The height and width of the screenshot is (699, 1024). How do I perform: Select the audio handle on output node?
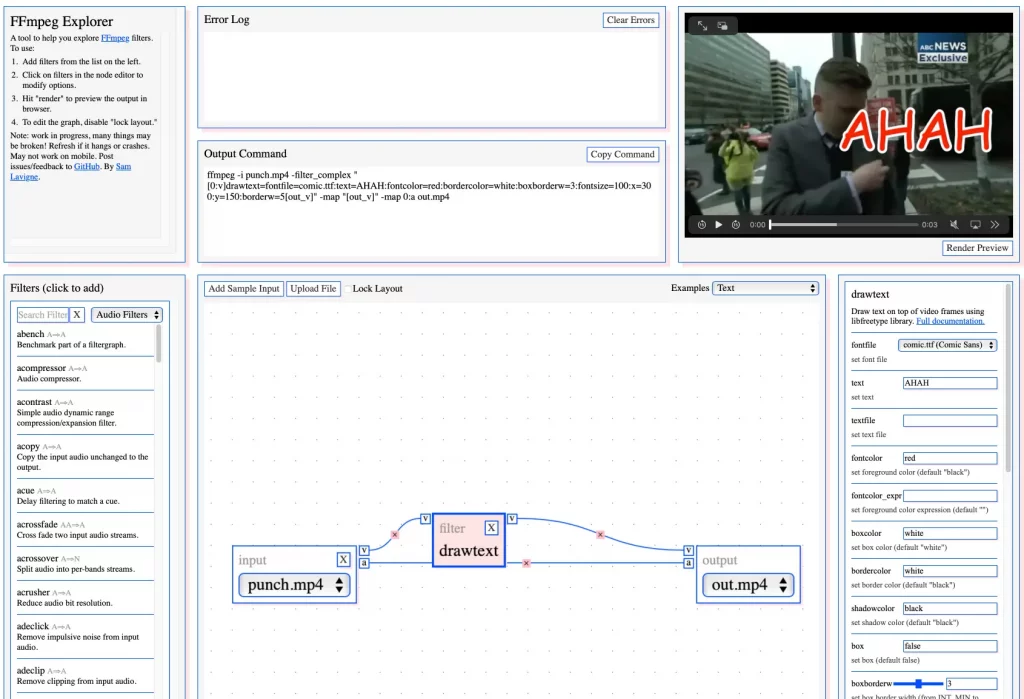click(688, 563)
